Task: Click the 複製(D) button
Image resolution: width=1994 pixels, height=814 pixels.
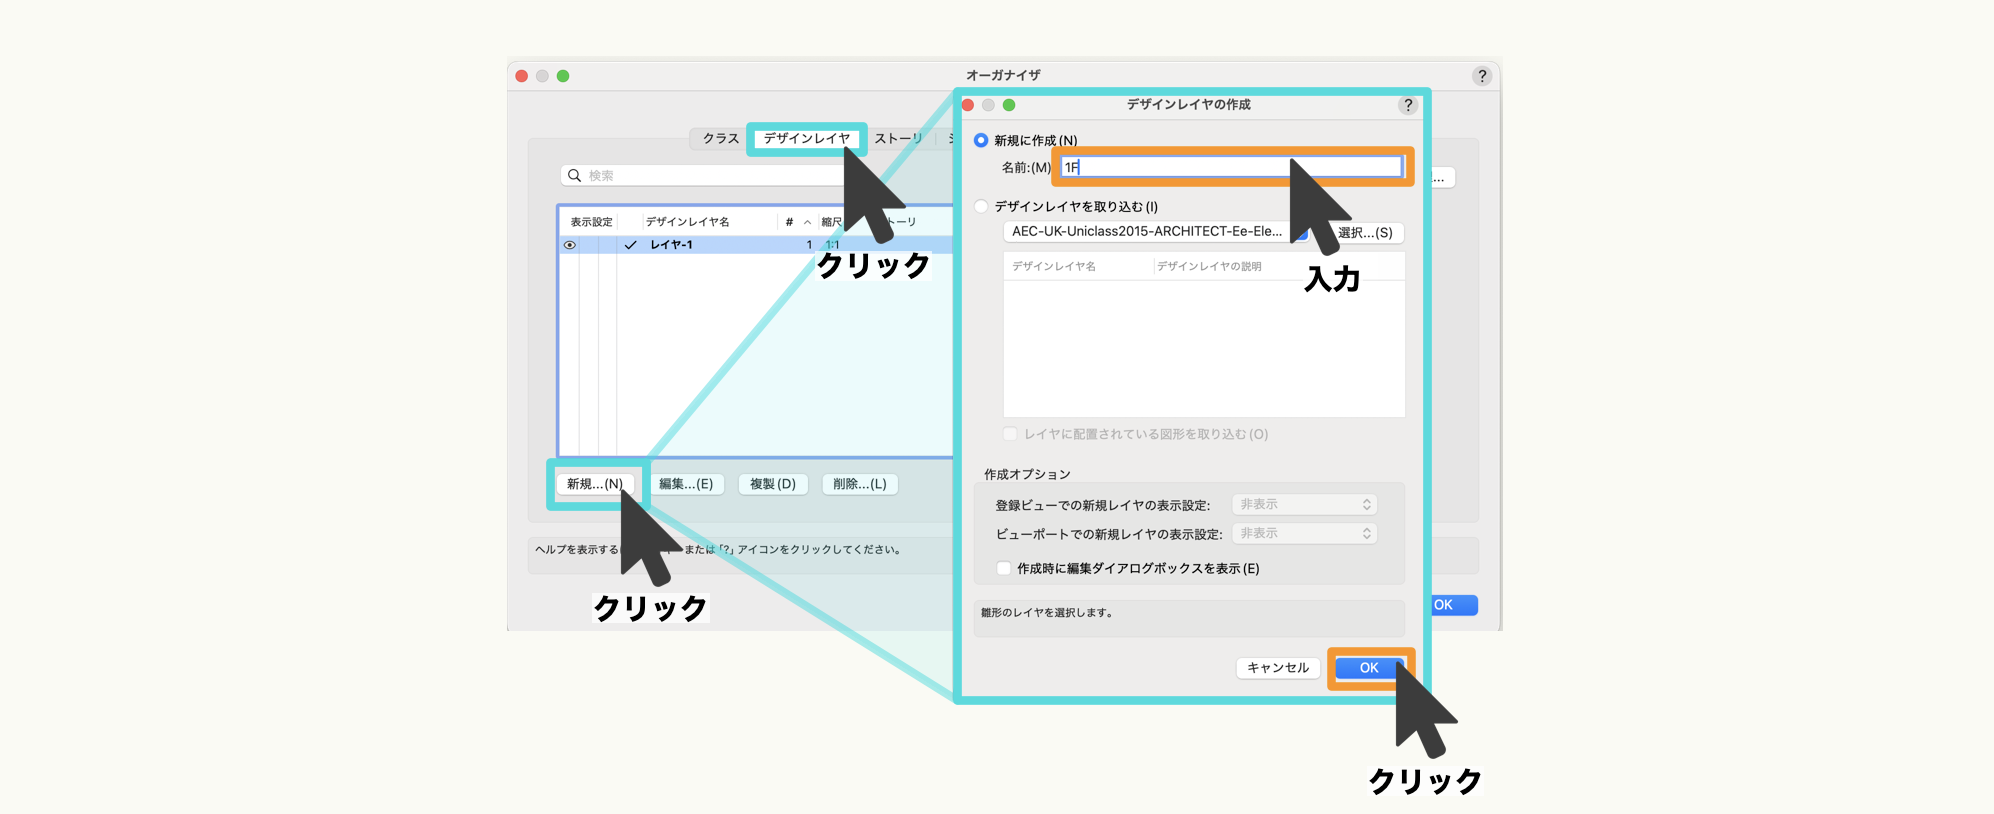Action: [x=773, y=484]
